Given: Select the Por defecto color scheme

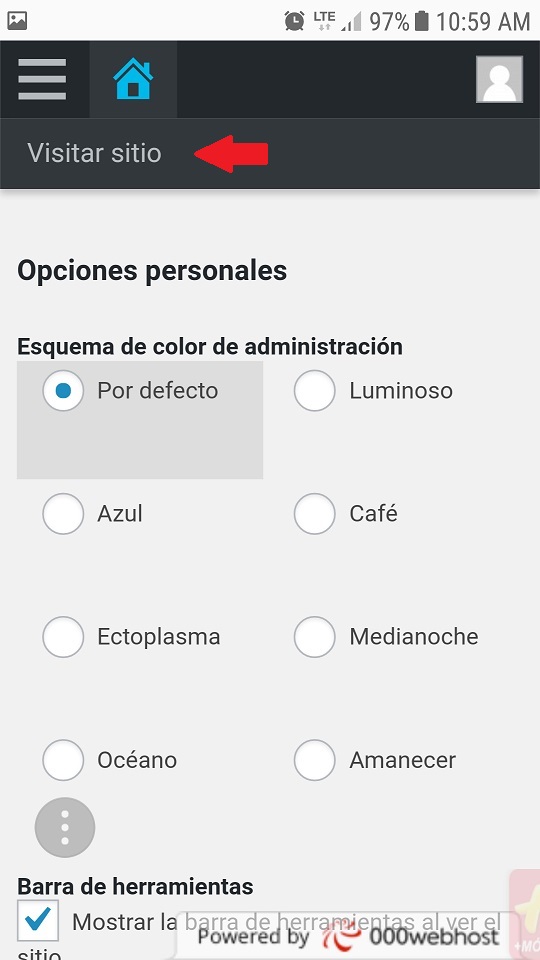Looking at the screenshot, I should click(x=63, y=390).
